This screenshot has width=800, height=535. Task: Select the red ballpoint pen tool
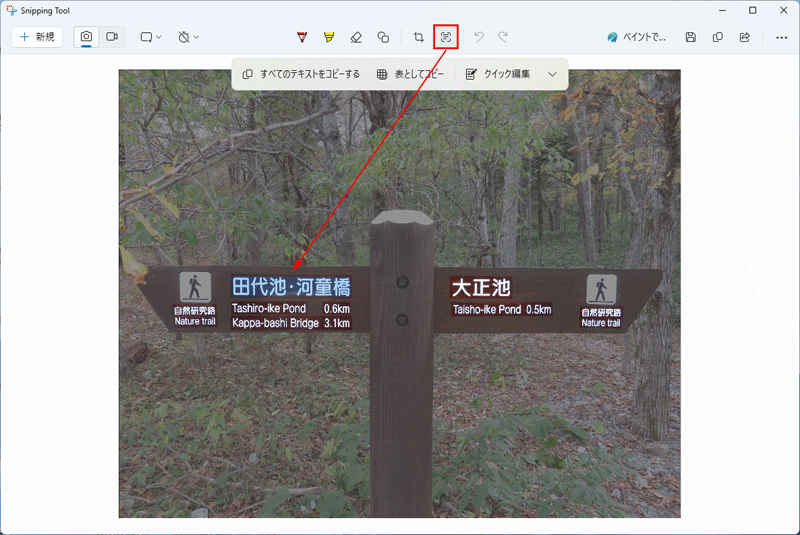302,37
